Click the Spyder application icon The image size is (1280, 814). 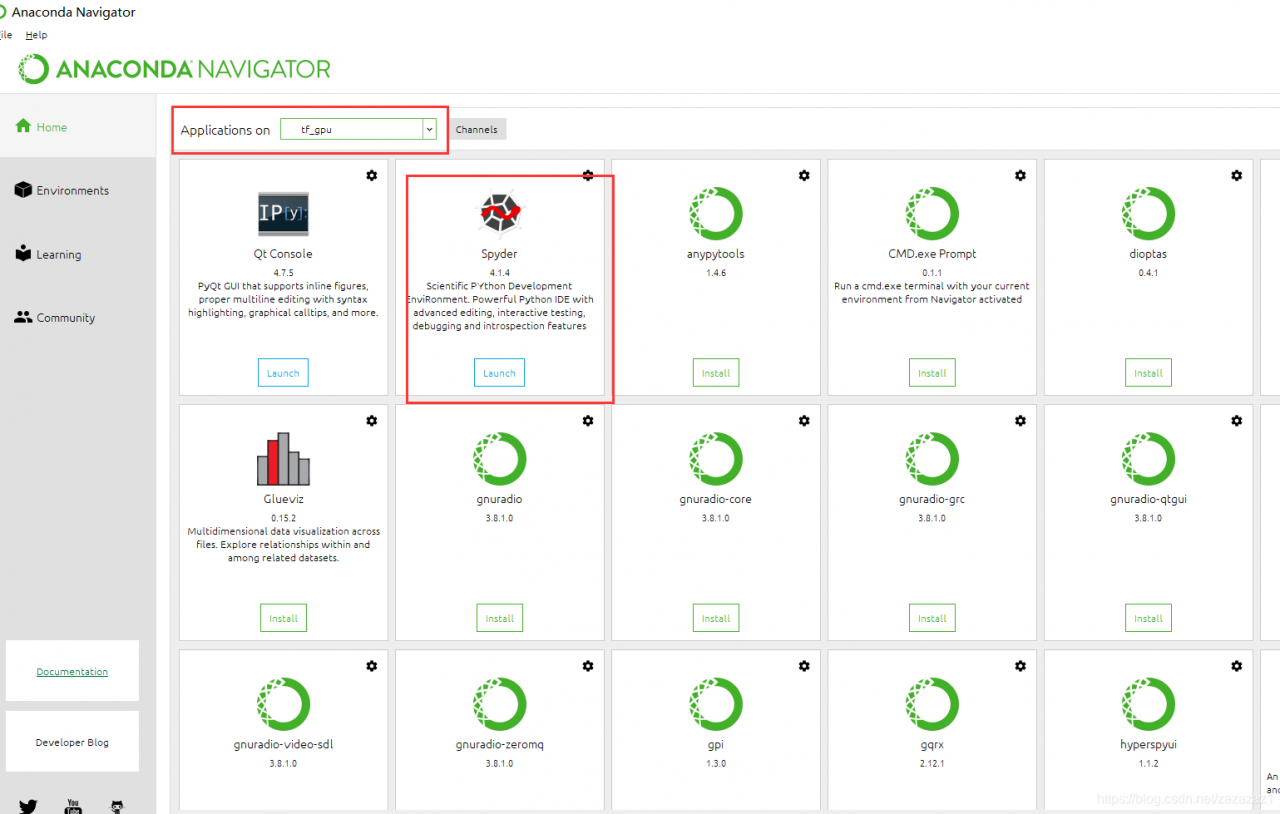[499, 213]
